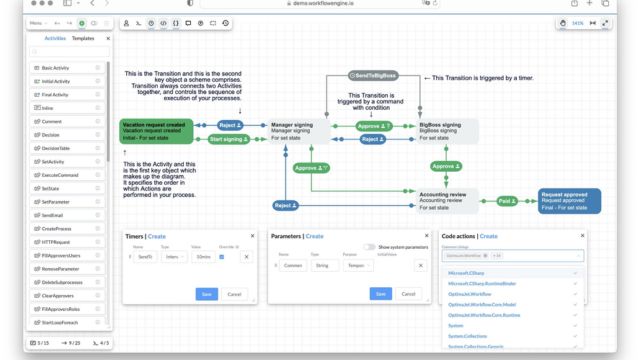Screen dimensions: 640x360
Task: Select SendEmail activity item
Action: (67, 215)
